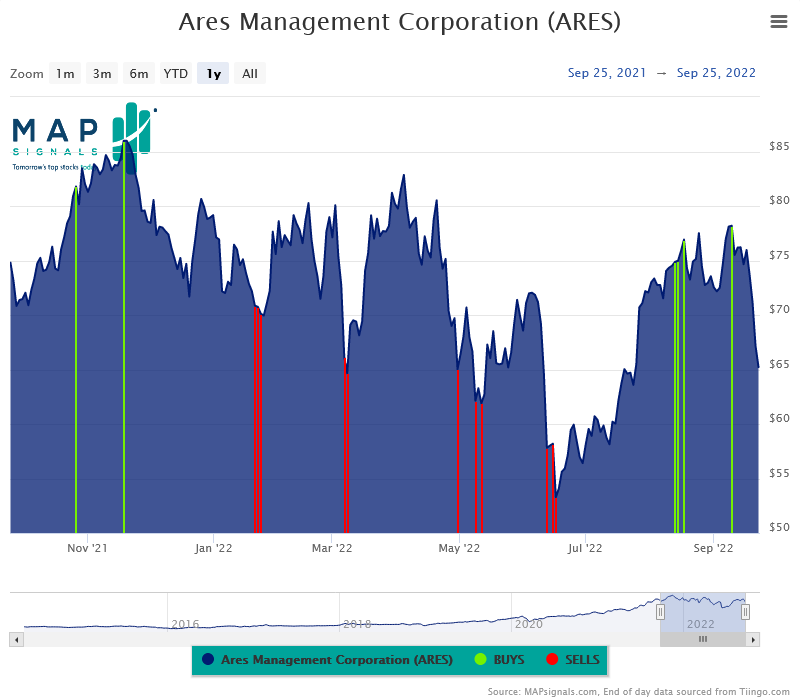Click the $85 price axis label
This screenshot has height=700, width=800.
pyautogui.click(x=779, y=146)
